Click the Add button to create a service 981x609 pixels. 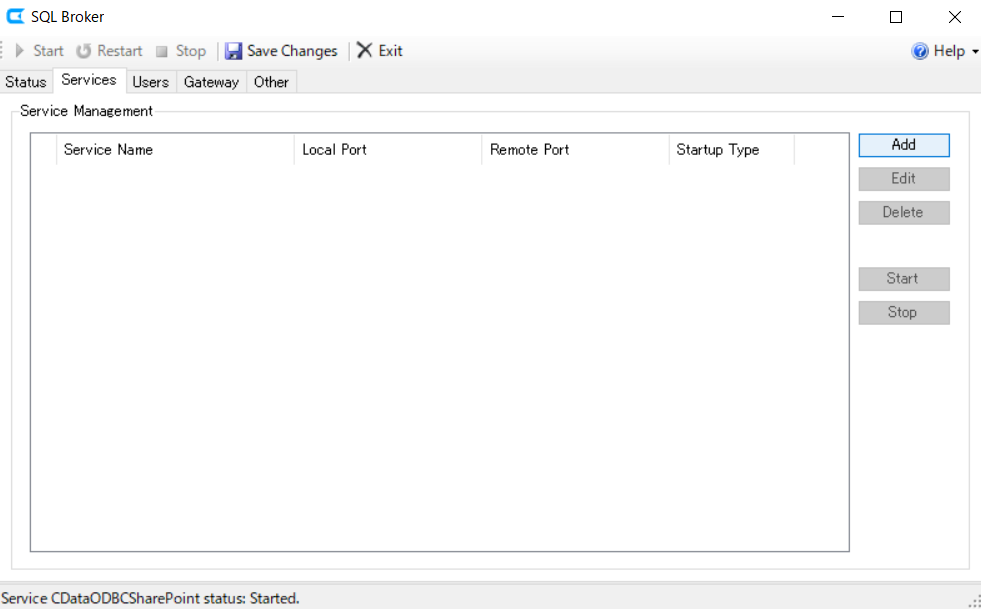click(903, 144)
